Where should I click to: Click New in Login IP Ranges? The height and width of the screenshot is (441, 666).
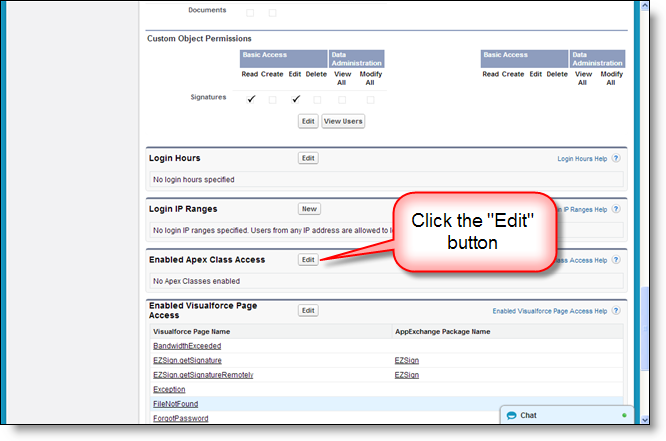pos(309,209)
